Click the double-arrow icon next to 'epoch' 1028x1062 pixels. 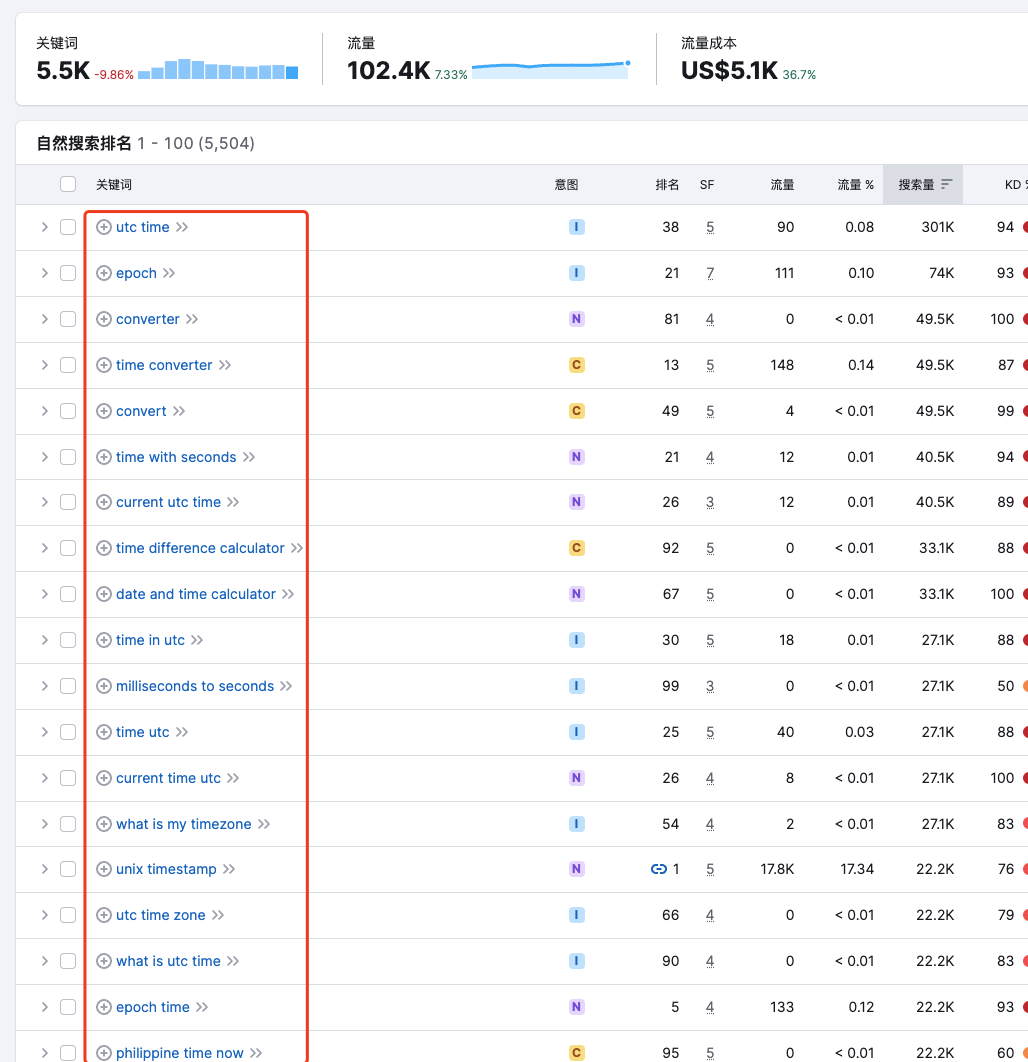(x=169, y=273)
